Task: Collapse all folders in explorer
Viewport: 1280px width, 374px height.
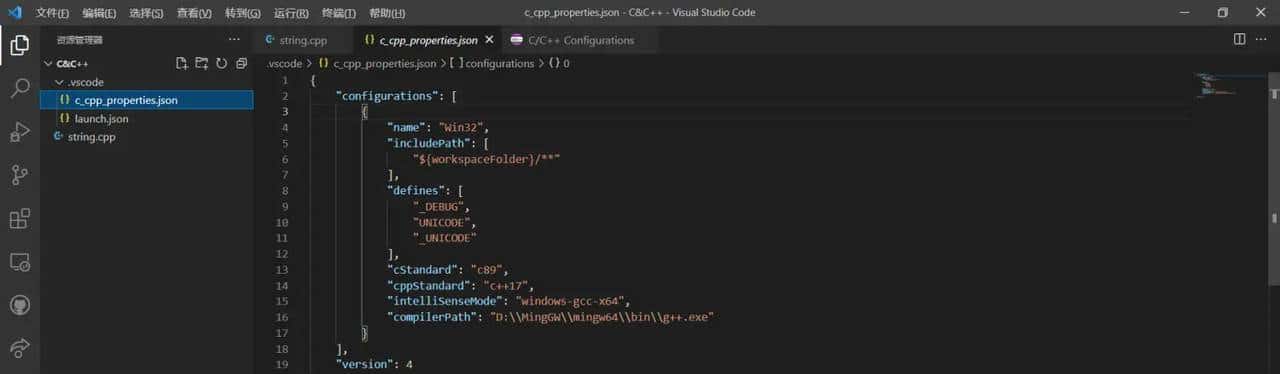Action: point(241,63)
